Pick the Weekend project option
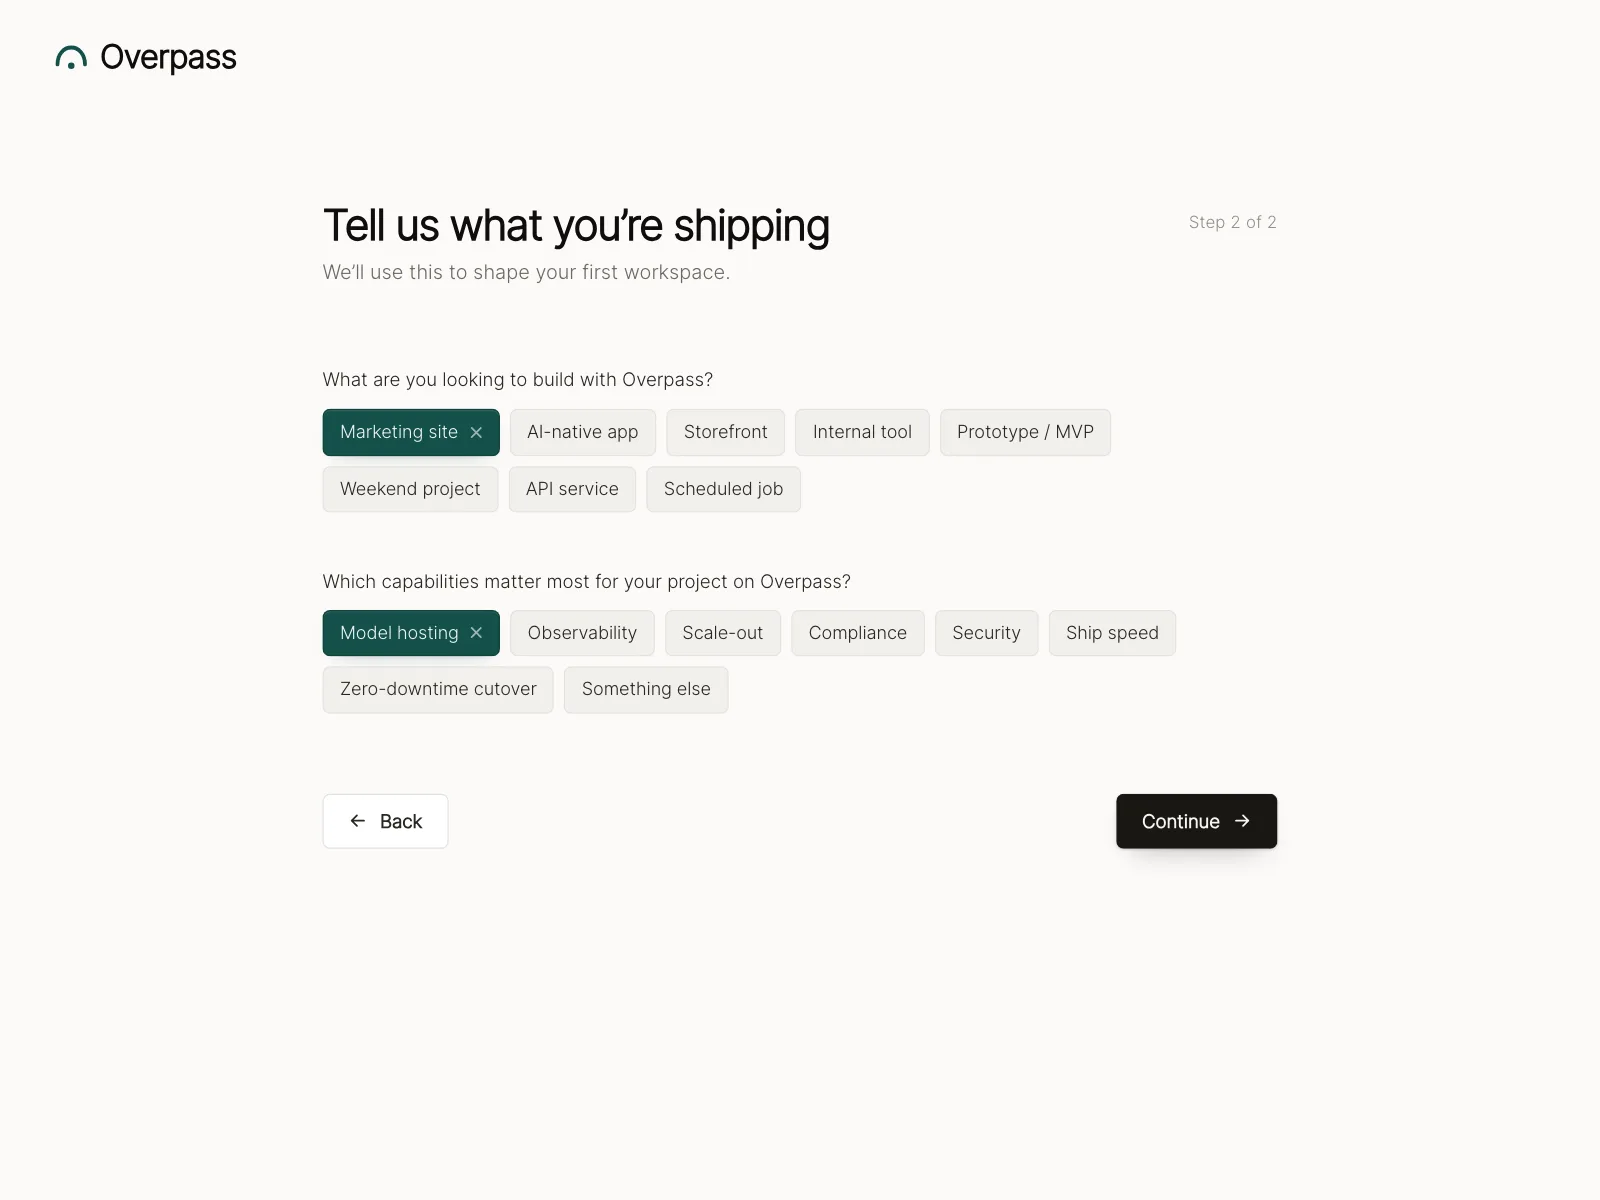 410,489
